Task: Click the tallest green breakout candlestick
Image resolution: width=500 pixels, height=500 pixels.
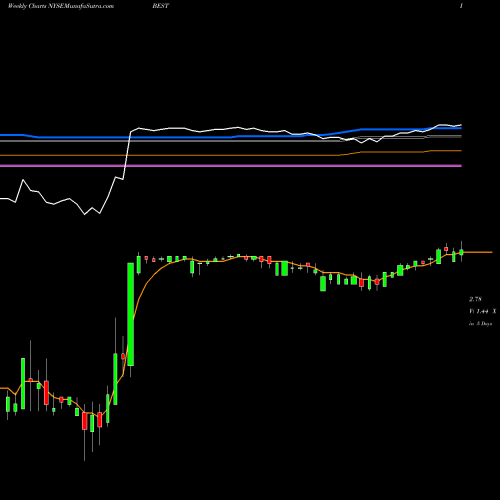Action: tap(131, 314)
